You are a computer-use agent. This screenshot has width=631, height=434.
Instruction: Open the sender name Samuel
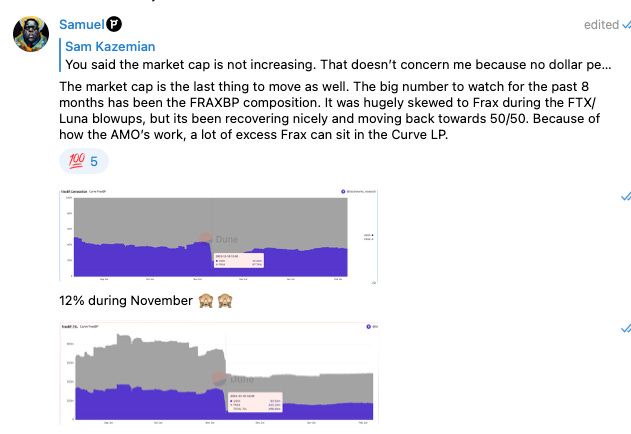click(x=80, y=23)
